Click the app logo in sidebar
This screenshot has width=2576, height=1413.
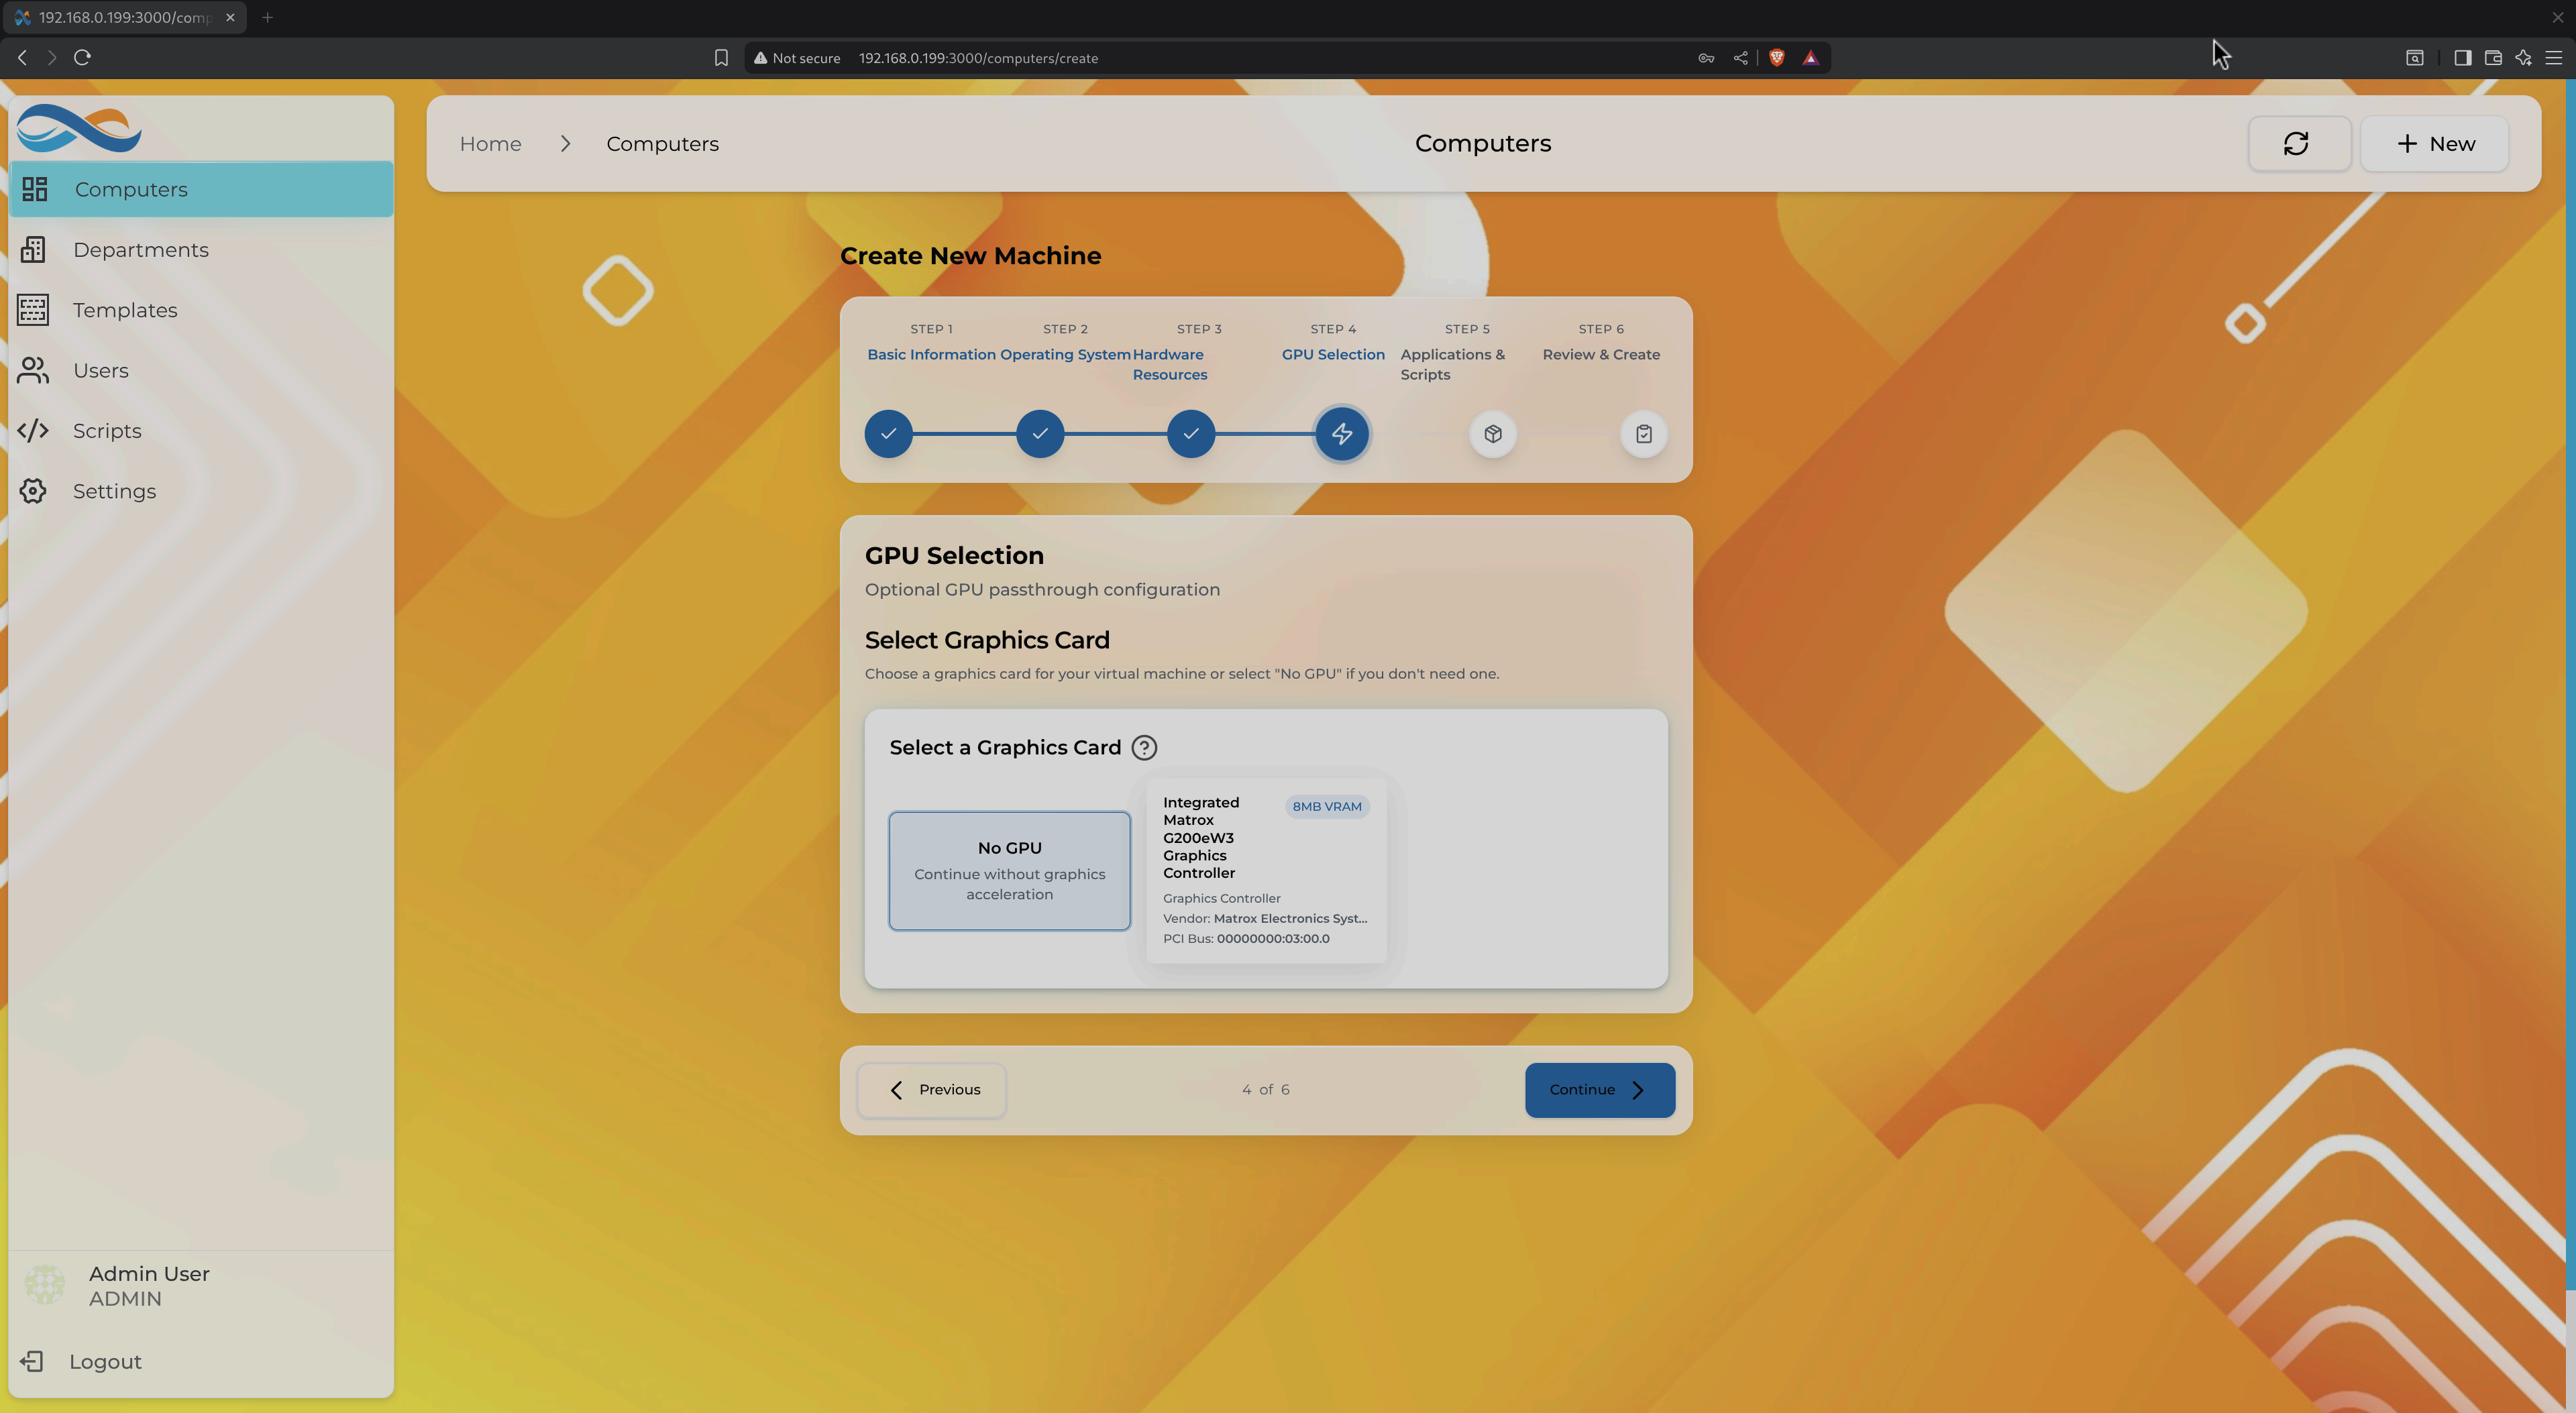coord(79,128)
